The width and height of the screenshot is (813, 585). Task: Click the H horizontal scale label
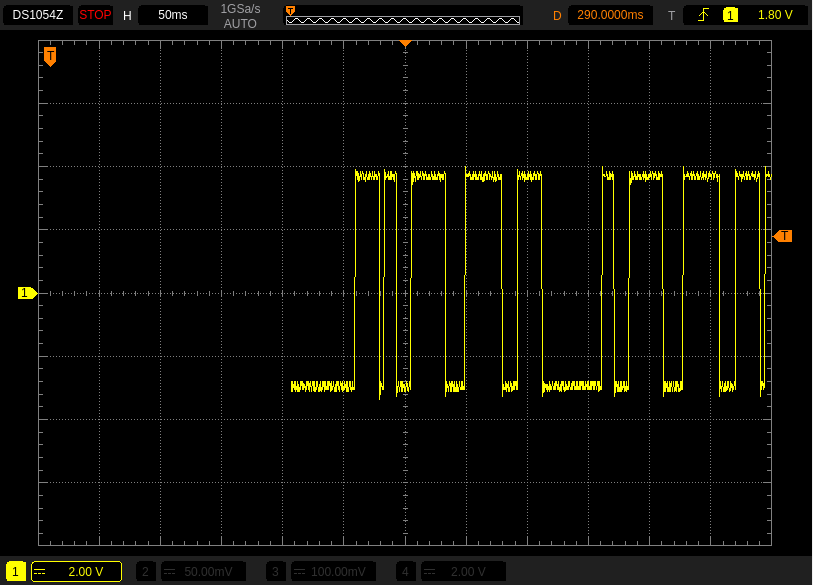click(x=127, y=16)
